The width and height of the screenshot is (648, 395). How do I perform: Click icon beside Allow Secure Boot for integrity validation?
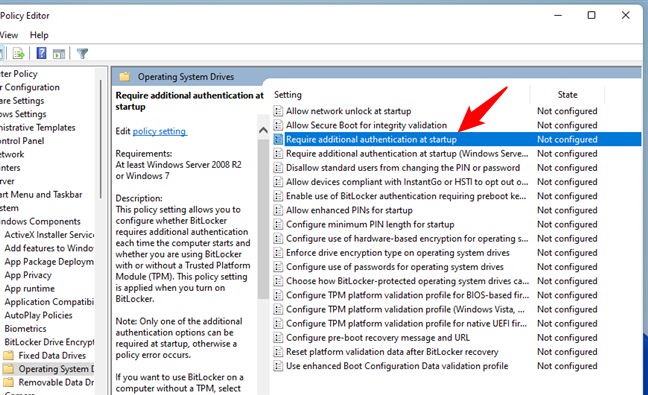(x=279, y=125)
